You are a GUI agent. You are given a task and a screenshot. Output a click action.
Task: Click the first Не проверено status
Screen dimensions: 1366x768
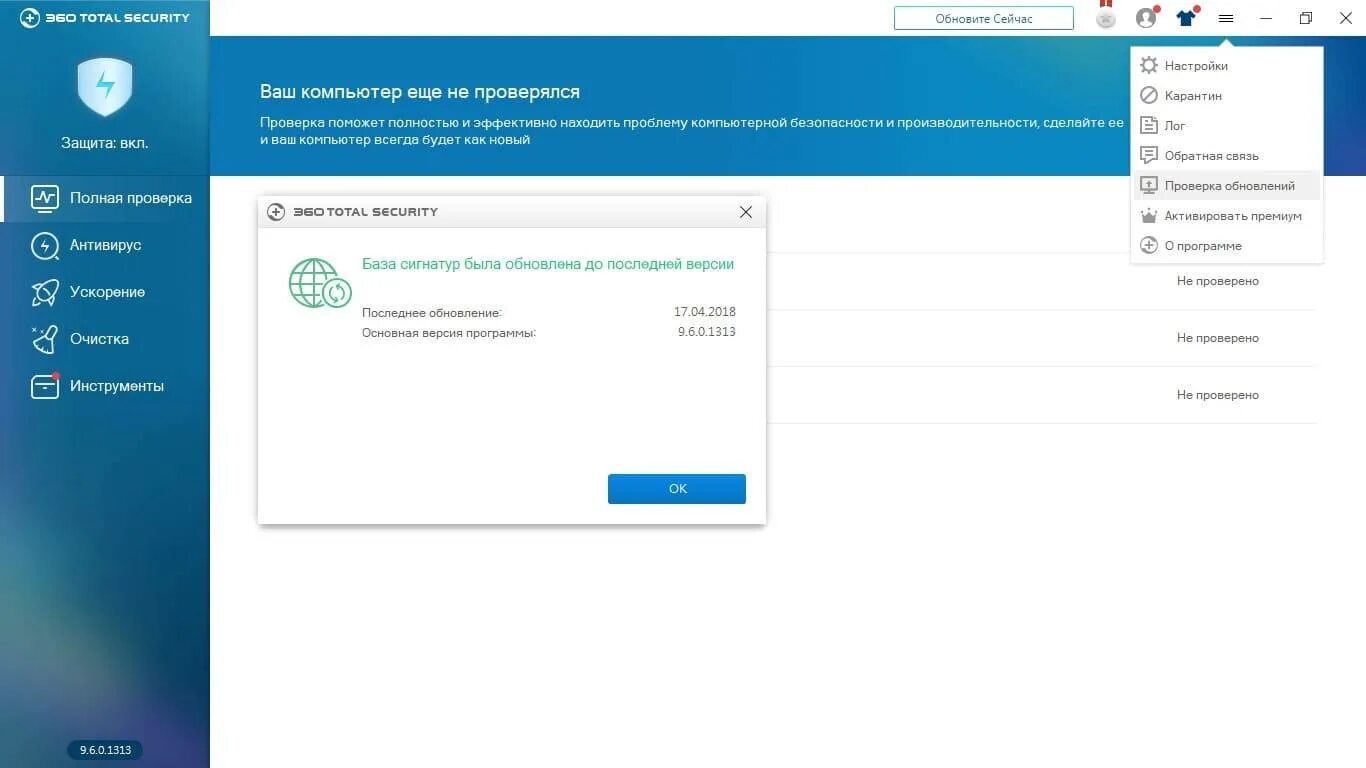[1218, 281]
